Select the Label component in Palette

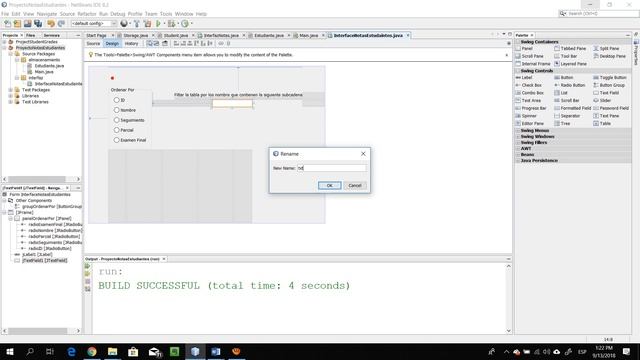click(x=524, y=77)
